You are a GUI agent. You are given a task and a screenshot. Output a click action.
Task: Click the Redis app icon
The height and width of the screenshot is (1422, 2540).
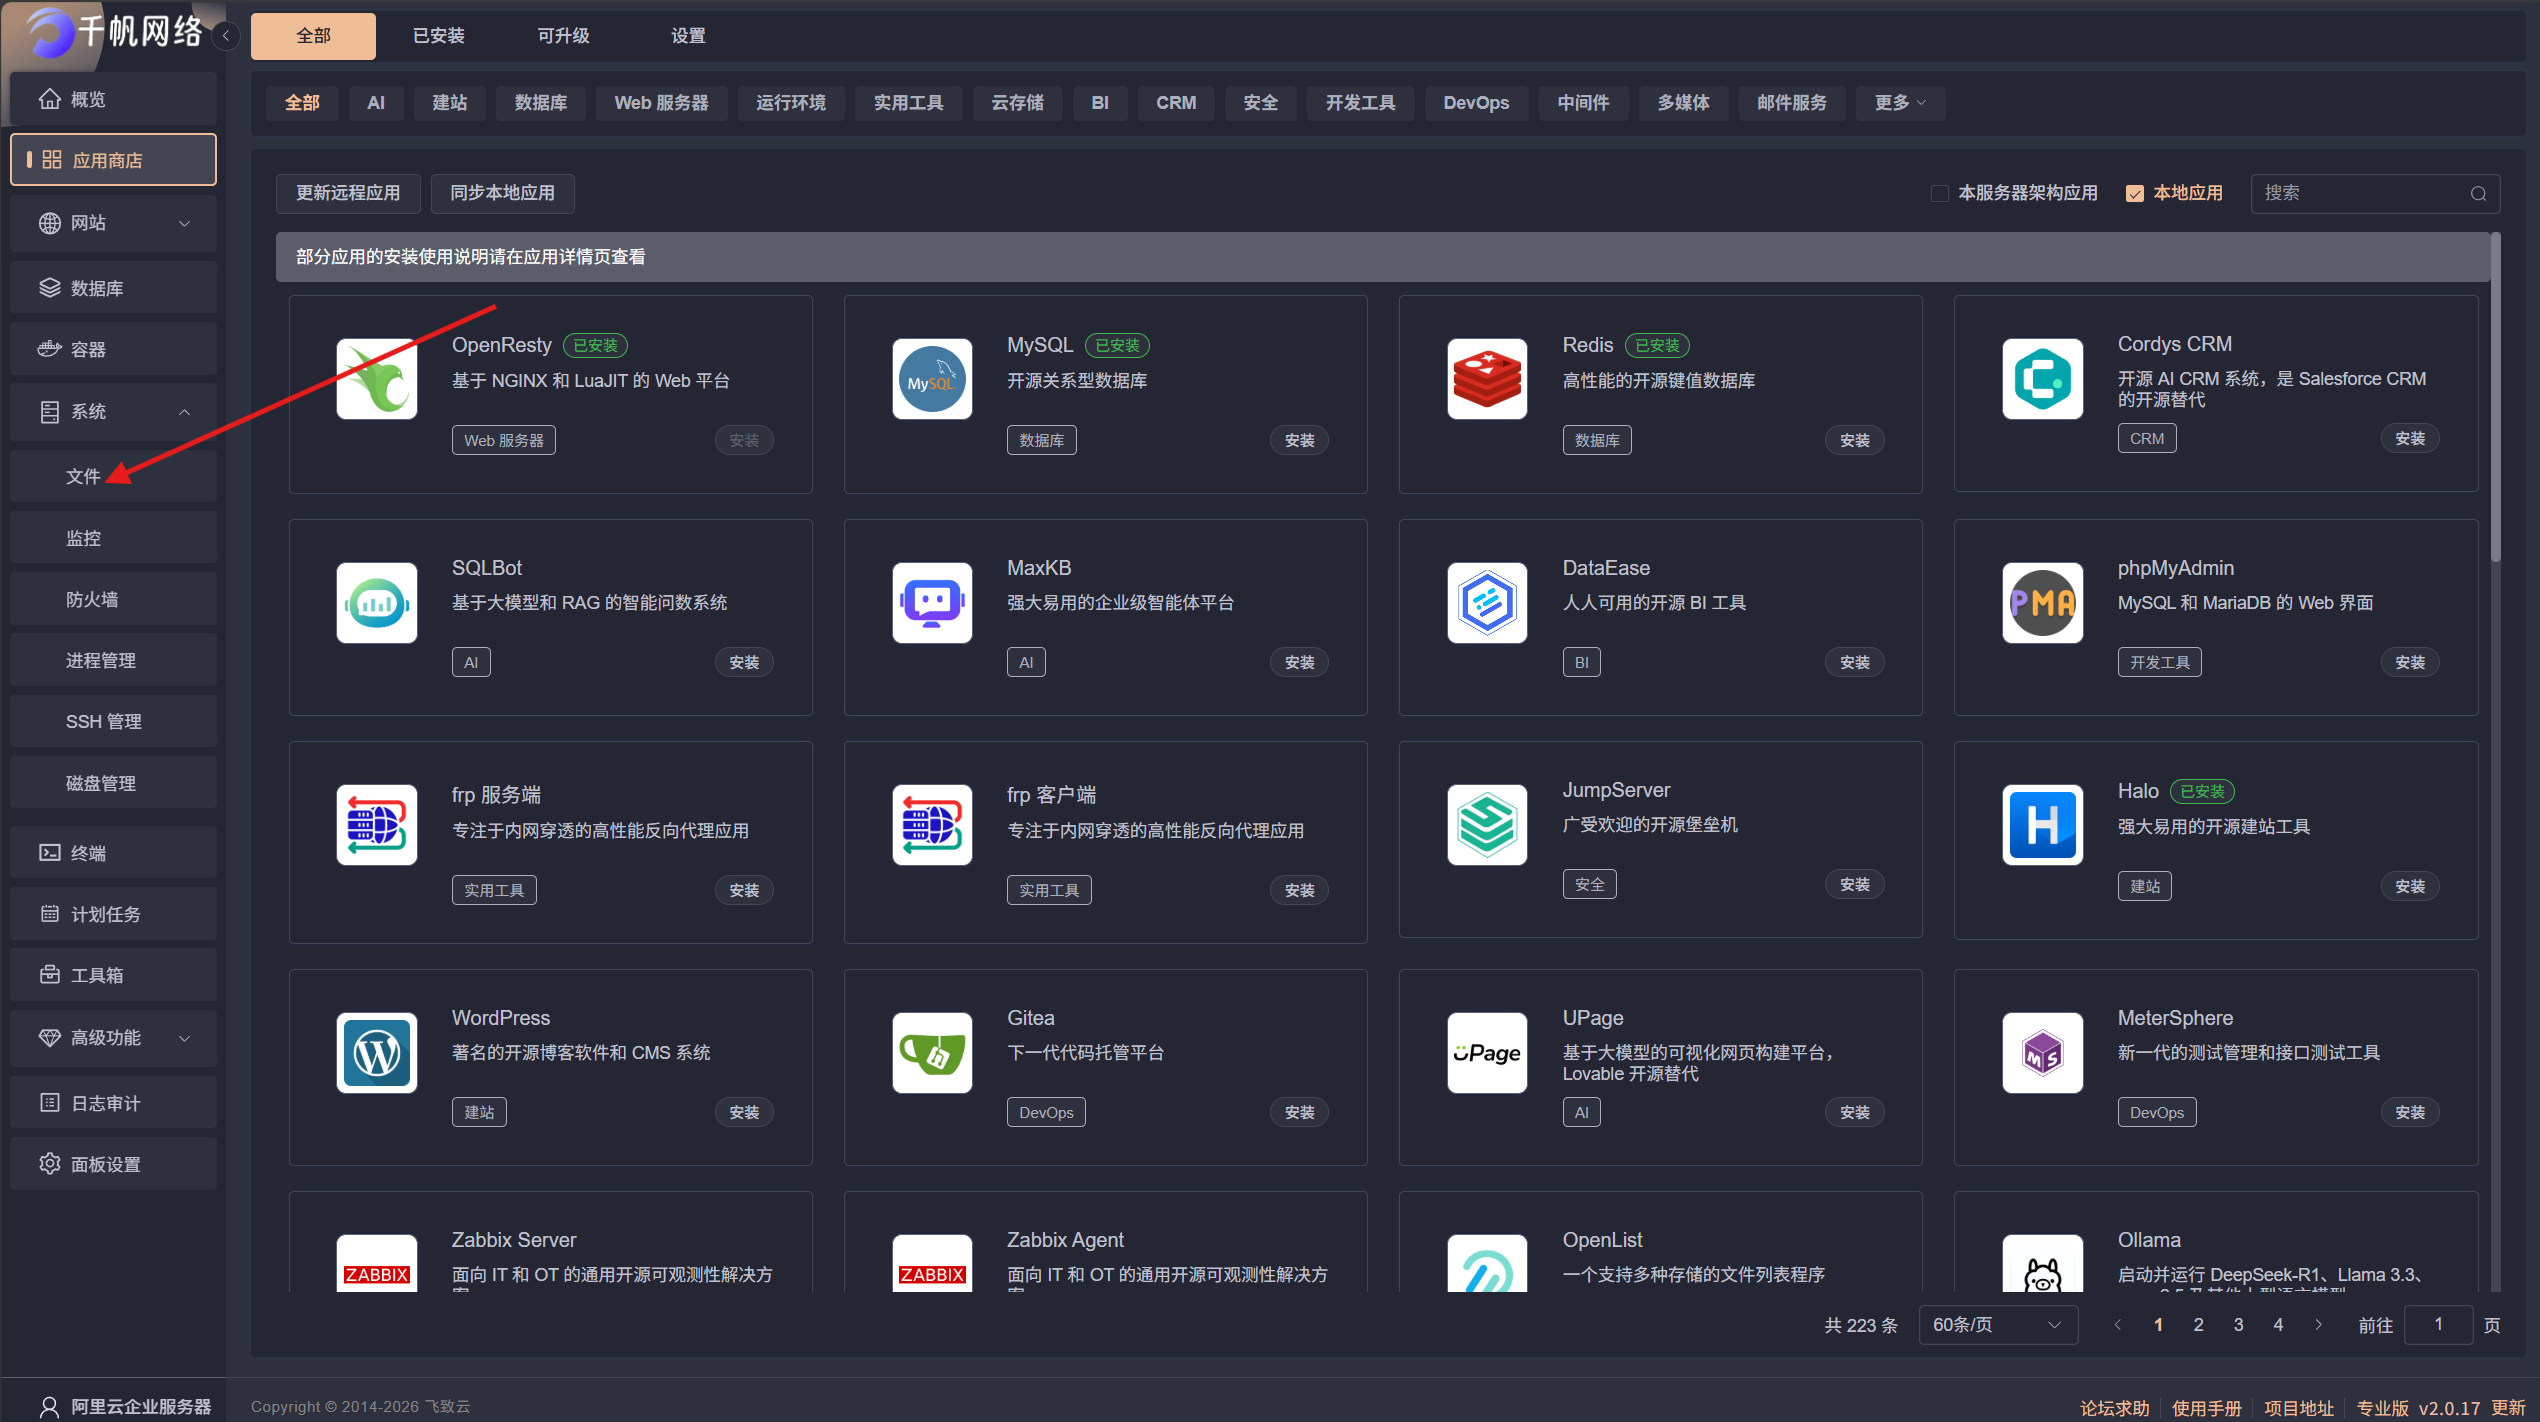pos(1486,379)
